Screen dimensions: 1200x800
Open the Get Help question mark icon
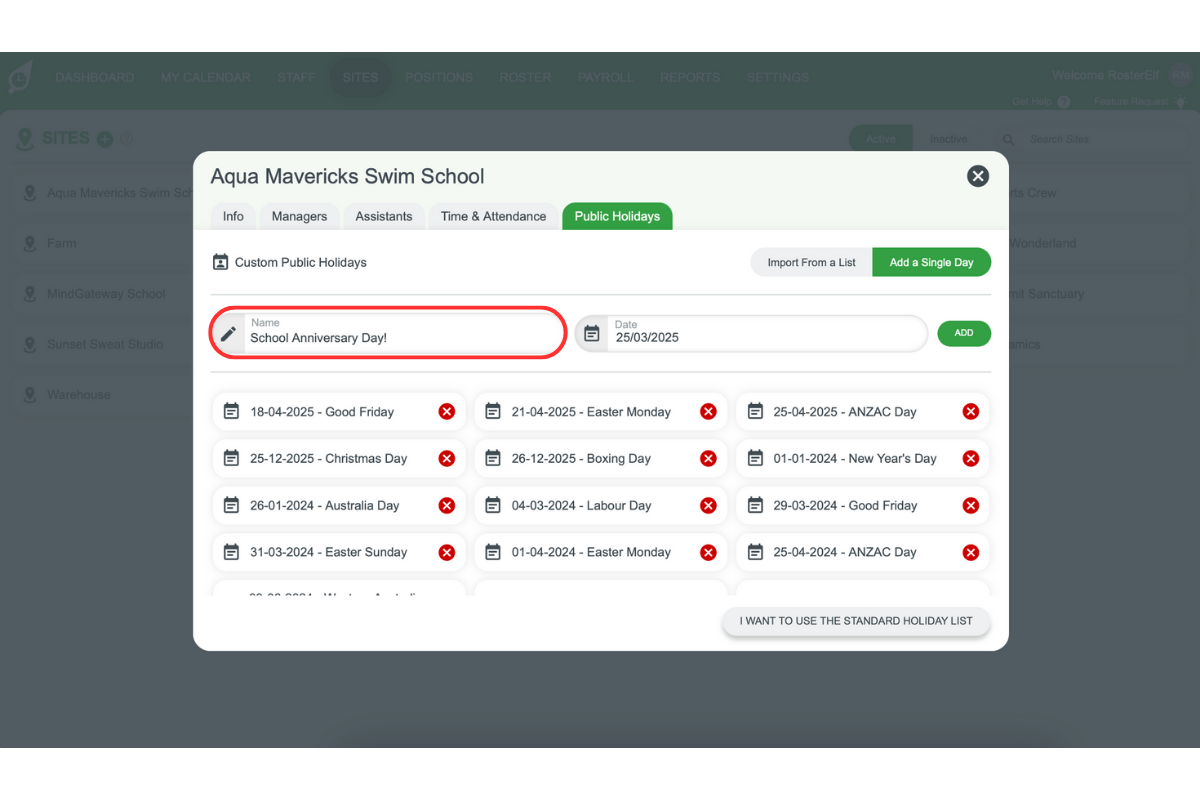(x=1064, y=101)
